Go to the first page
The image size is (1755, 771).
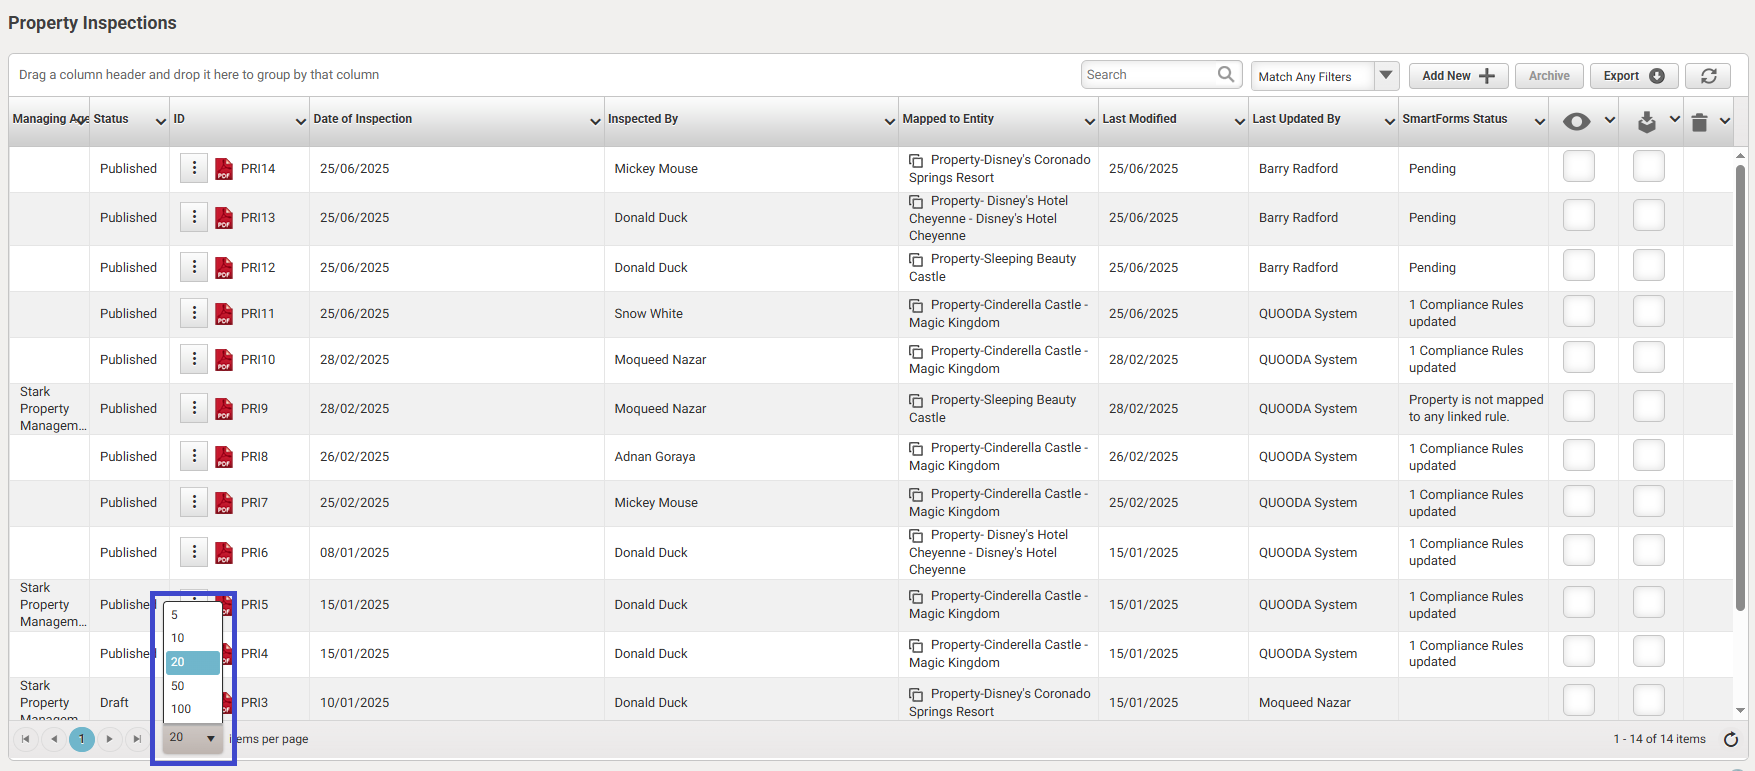pyautogui.click(x=26, y=739)
